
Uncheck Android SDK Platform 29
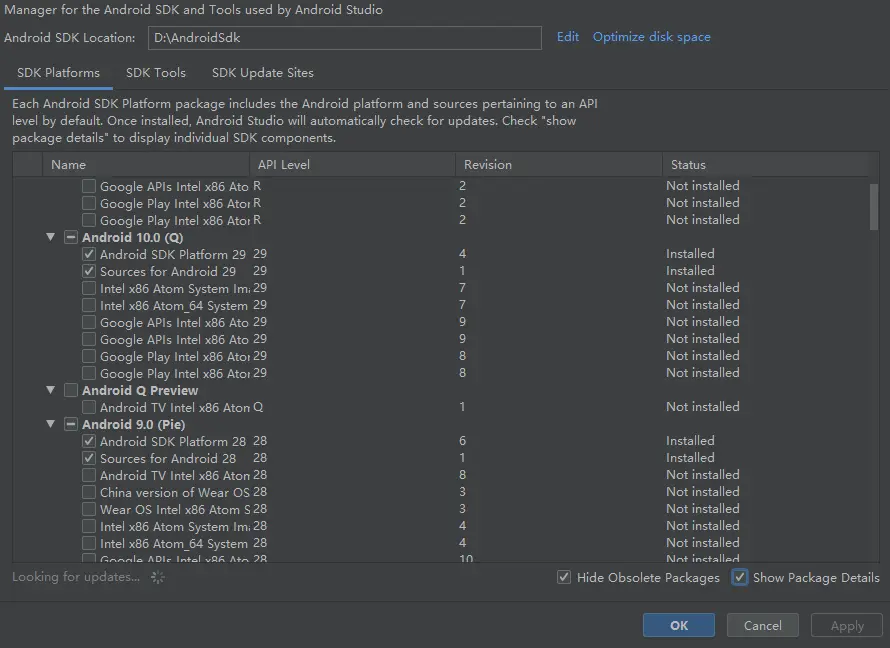point(90,255)
